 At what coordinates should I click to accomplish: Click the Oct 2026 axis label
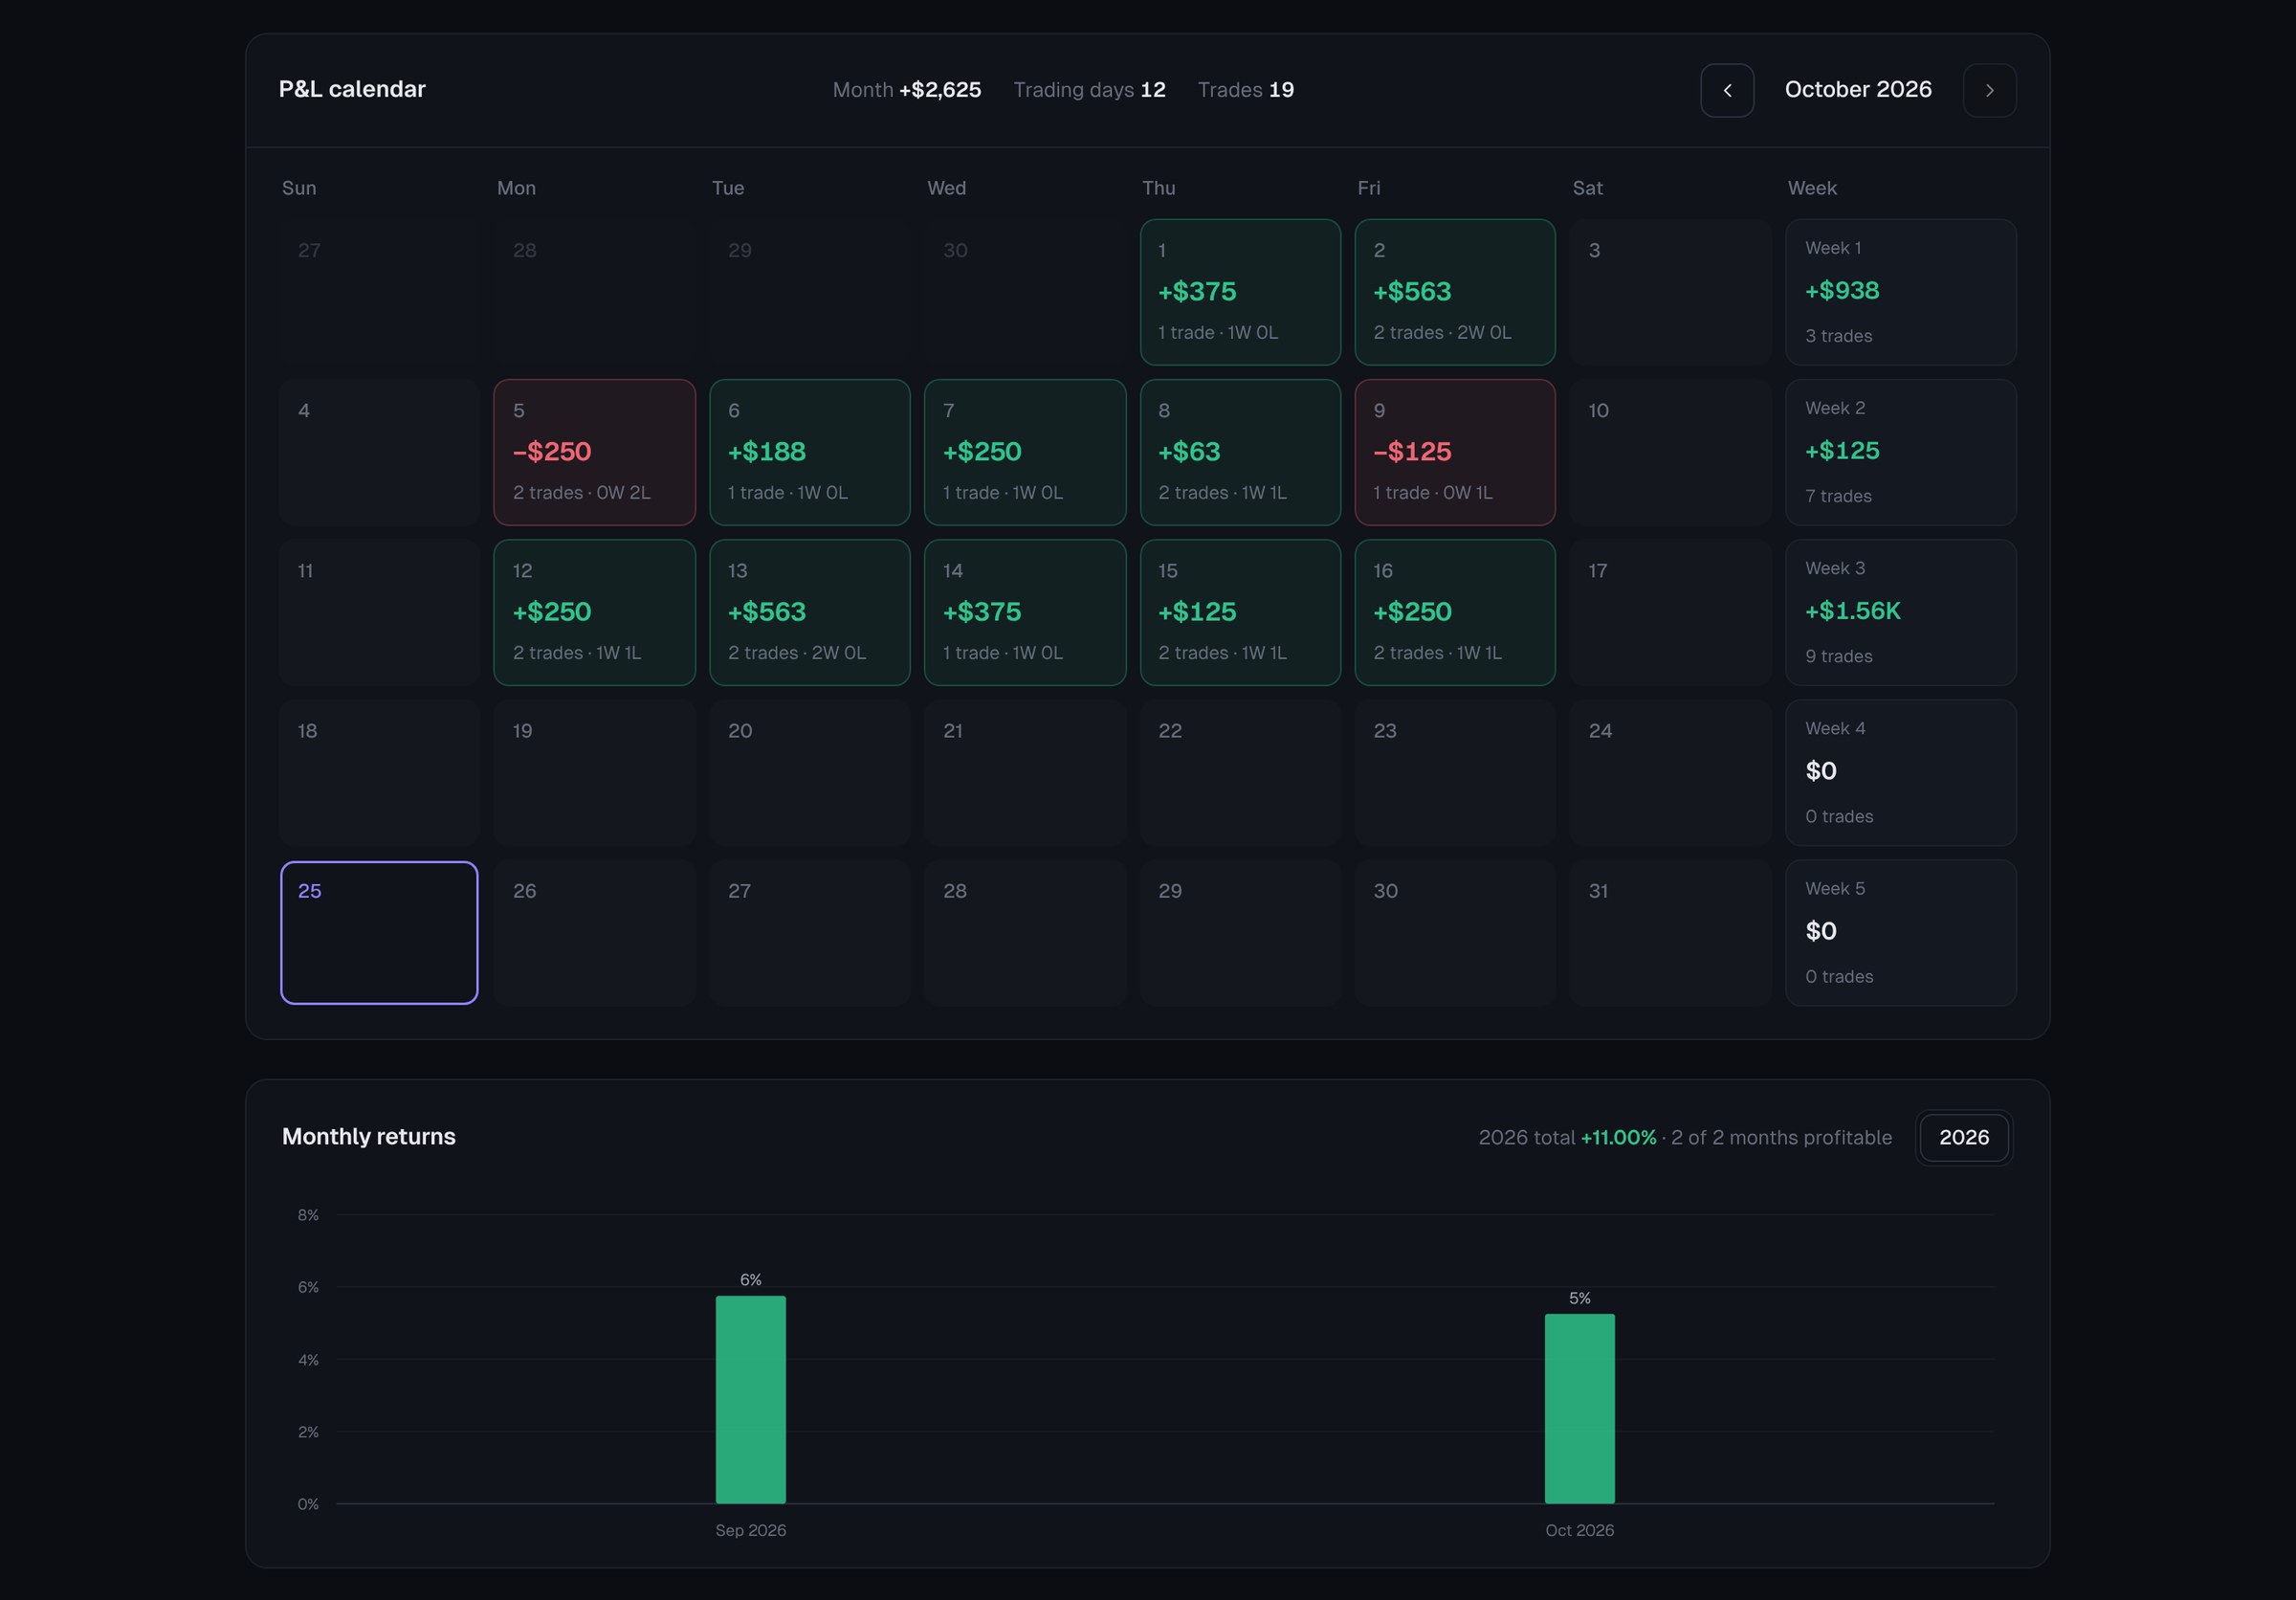[x=1579, y=1531]
